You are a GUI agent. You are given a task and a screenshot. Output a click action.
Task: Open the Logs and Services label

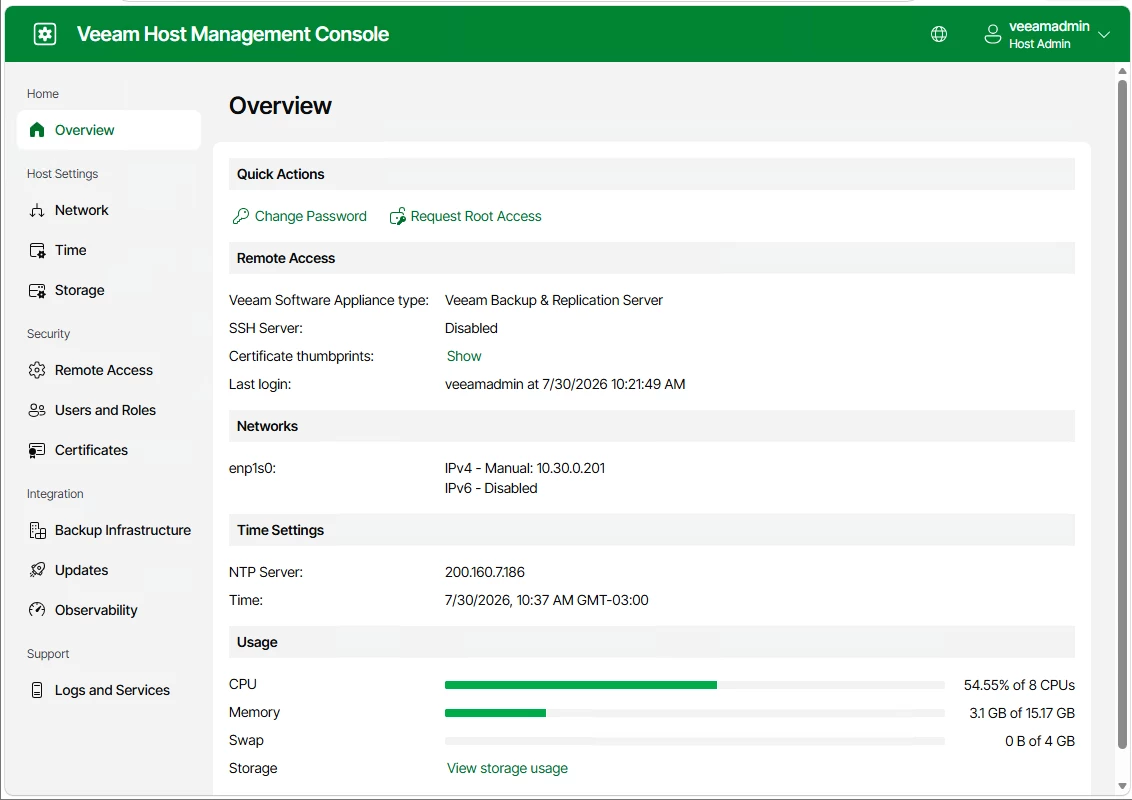(112, 690)
